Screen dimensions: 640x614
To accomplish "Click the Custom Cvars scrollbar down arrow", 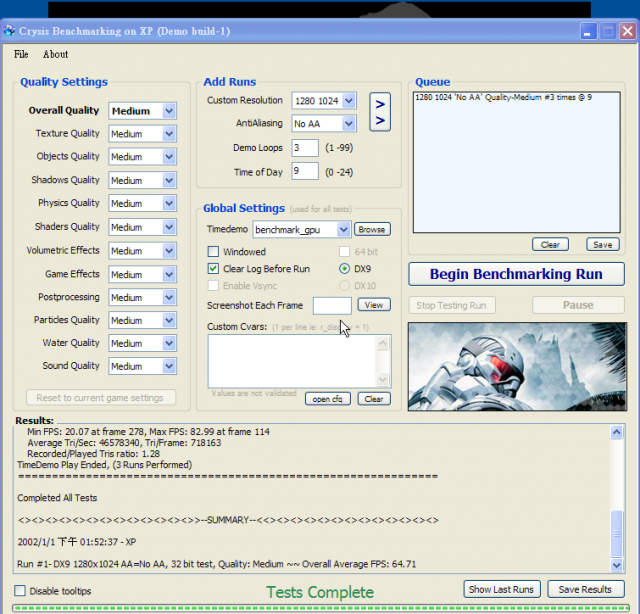I will [382, 379].
